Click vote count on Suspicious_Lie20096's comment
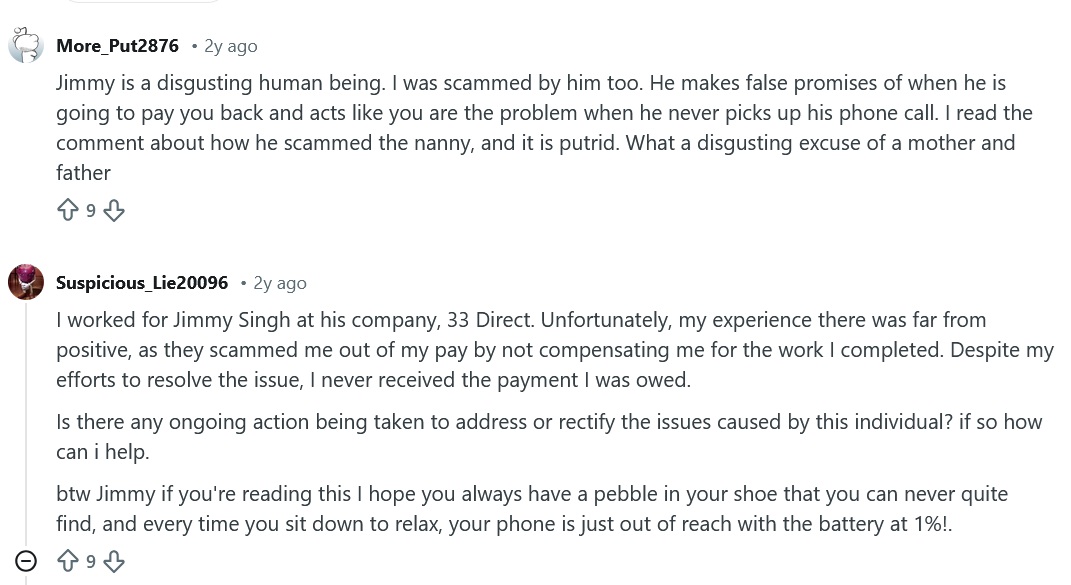 pyautogui.click(x=91, y=562)
